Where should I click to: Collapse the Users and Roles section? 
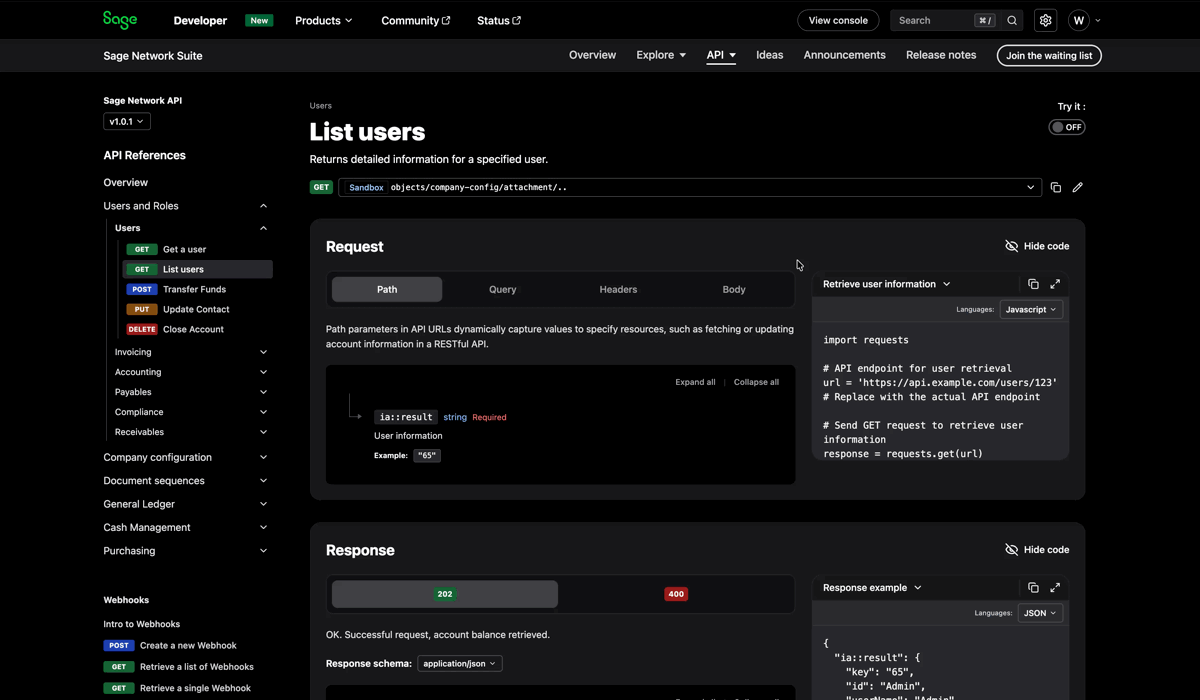pyautogui.click(x=264, y=206)
